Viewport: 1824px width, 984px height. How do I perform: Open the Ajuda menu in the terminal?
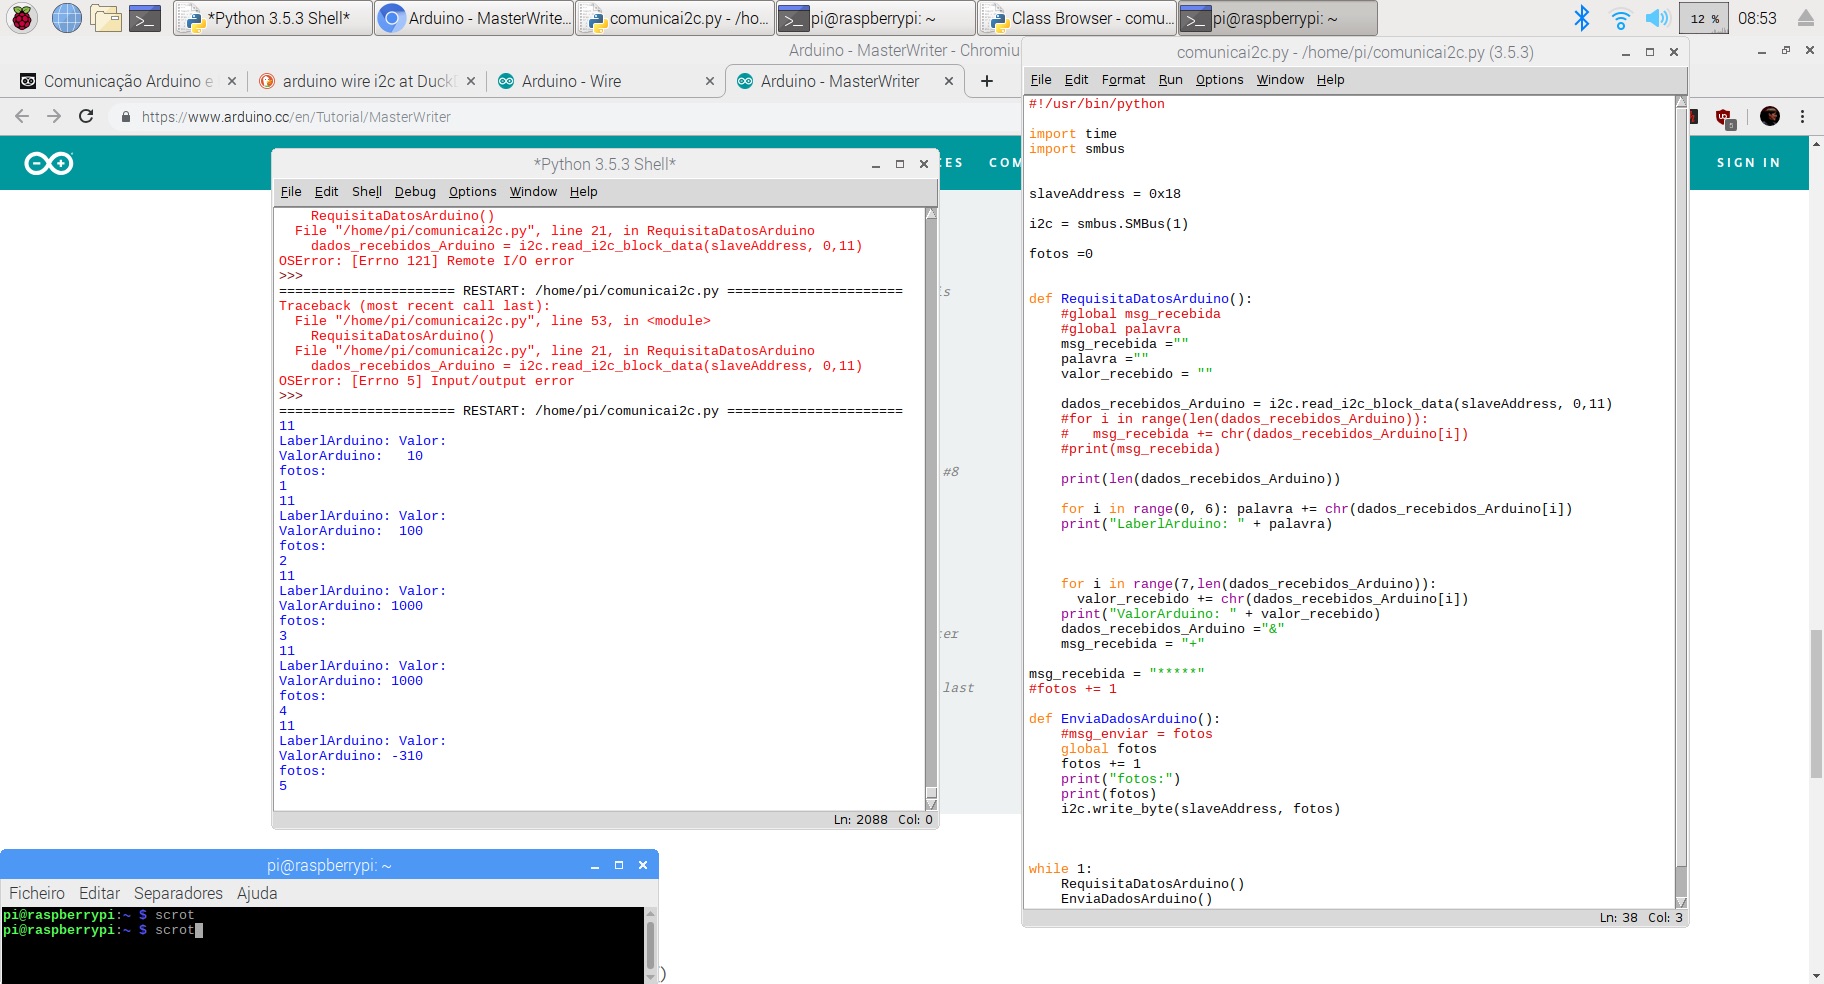coord(257,893)
